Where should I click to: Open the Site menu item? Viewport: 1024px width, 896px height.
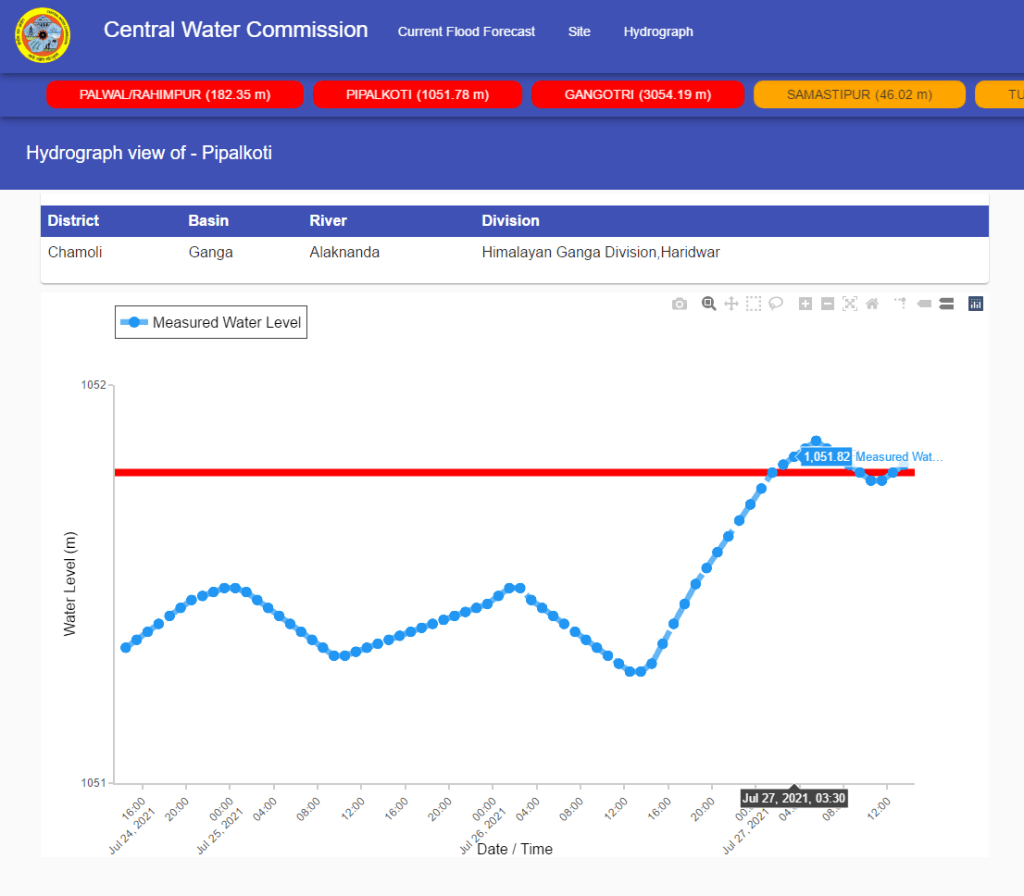[579, 32]
